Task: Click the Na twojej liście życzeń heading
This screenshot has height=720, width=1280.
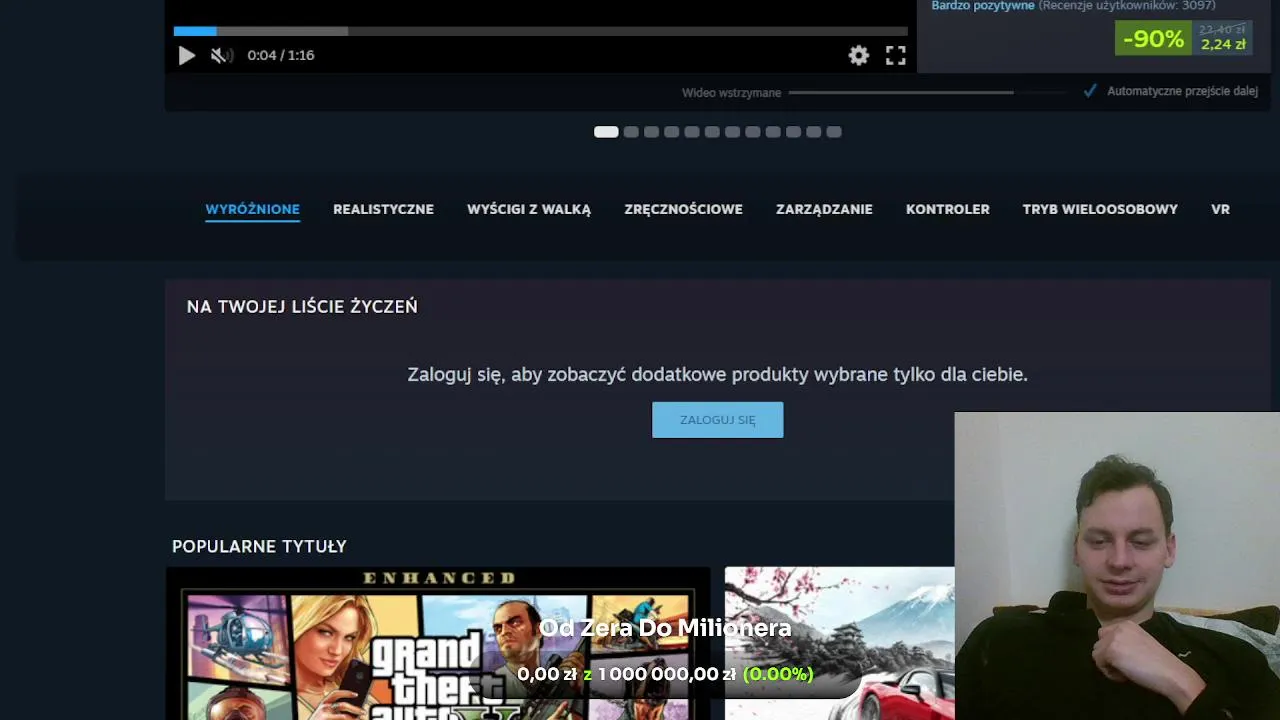Action: [x=302, y=307]
